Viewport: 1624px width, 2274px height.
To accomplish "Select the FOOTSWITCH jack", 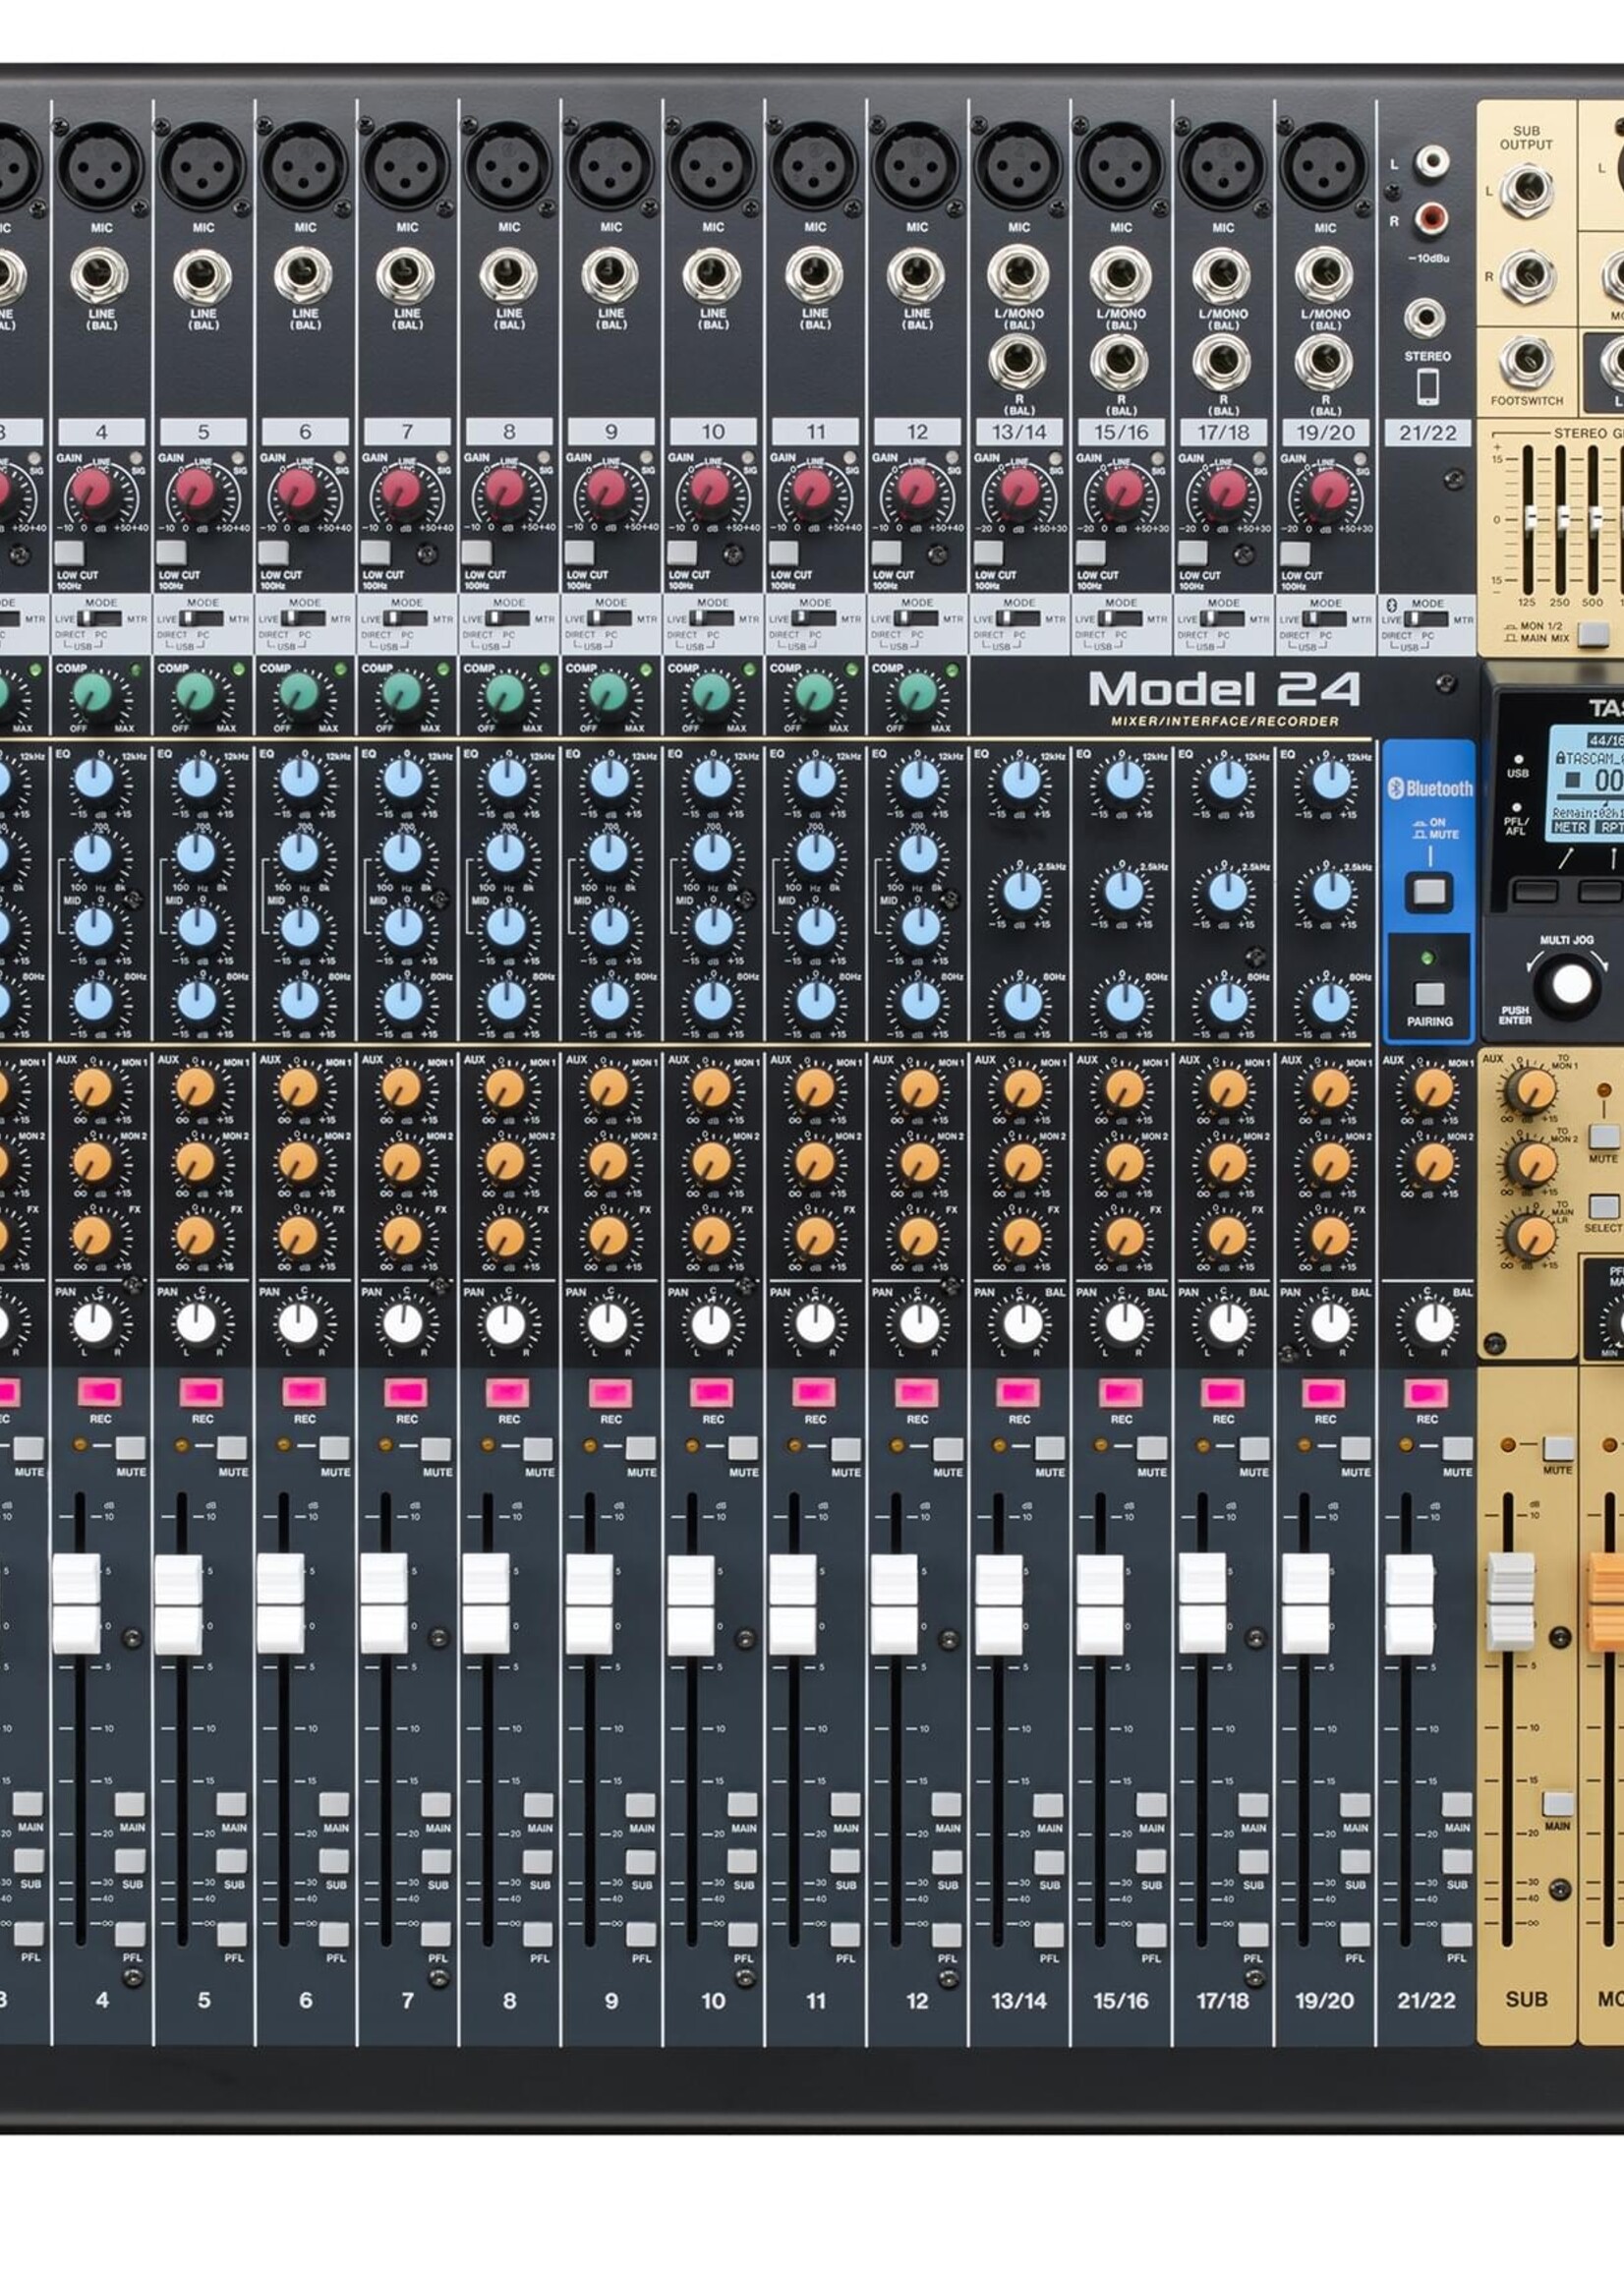I will coord(1525,362).
